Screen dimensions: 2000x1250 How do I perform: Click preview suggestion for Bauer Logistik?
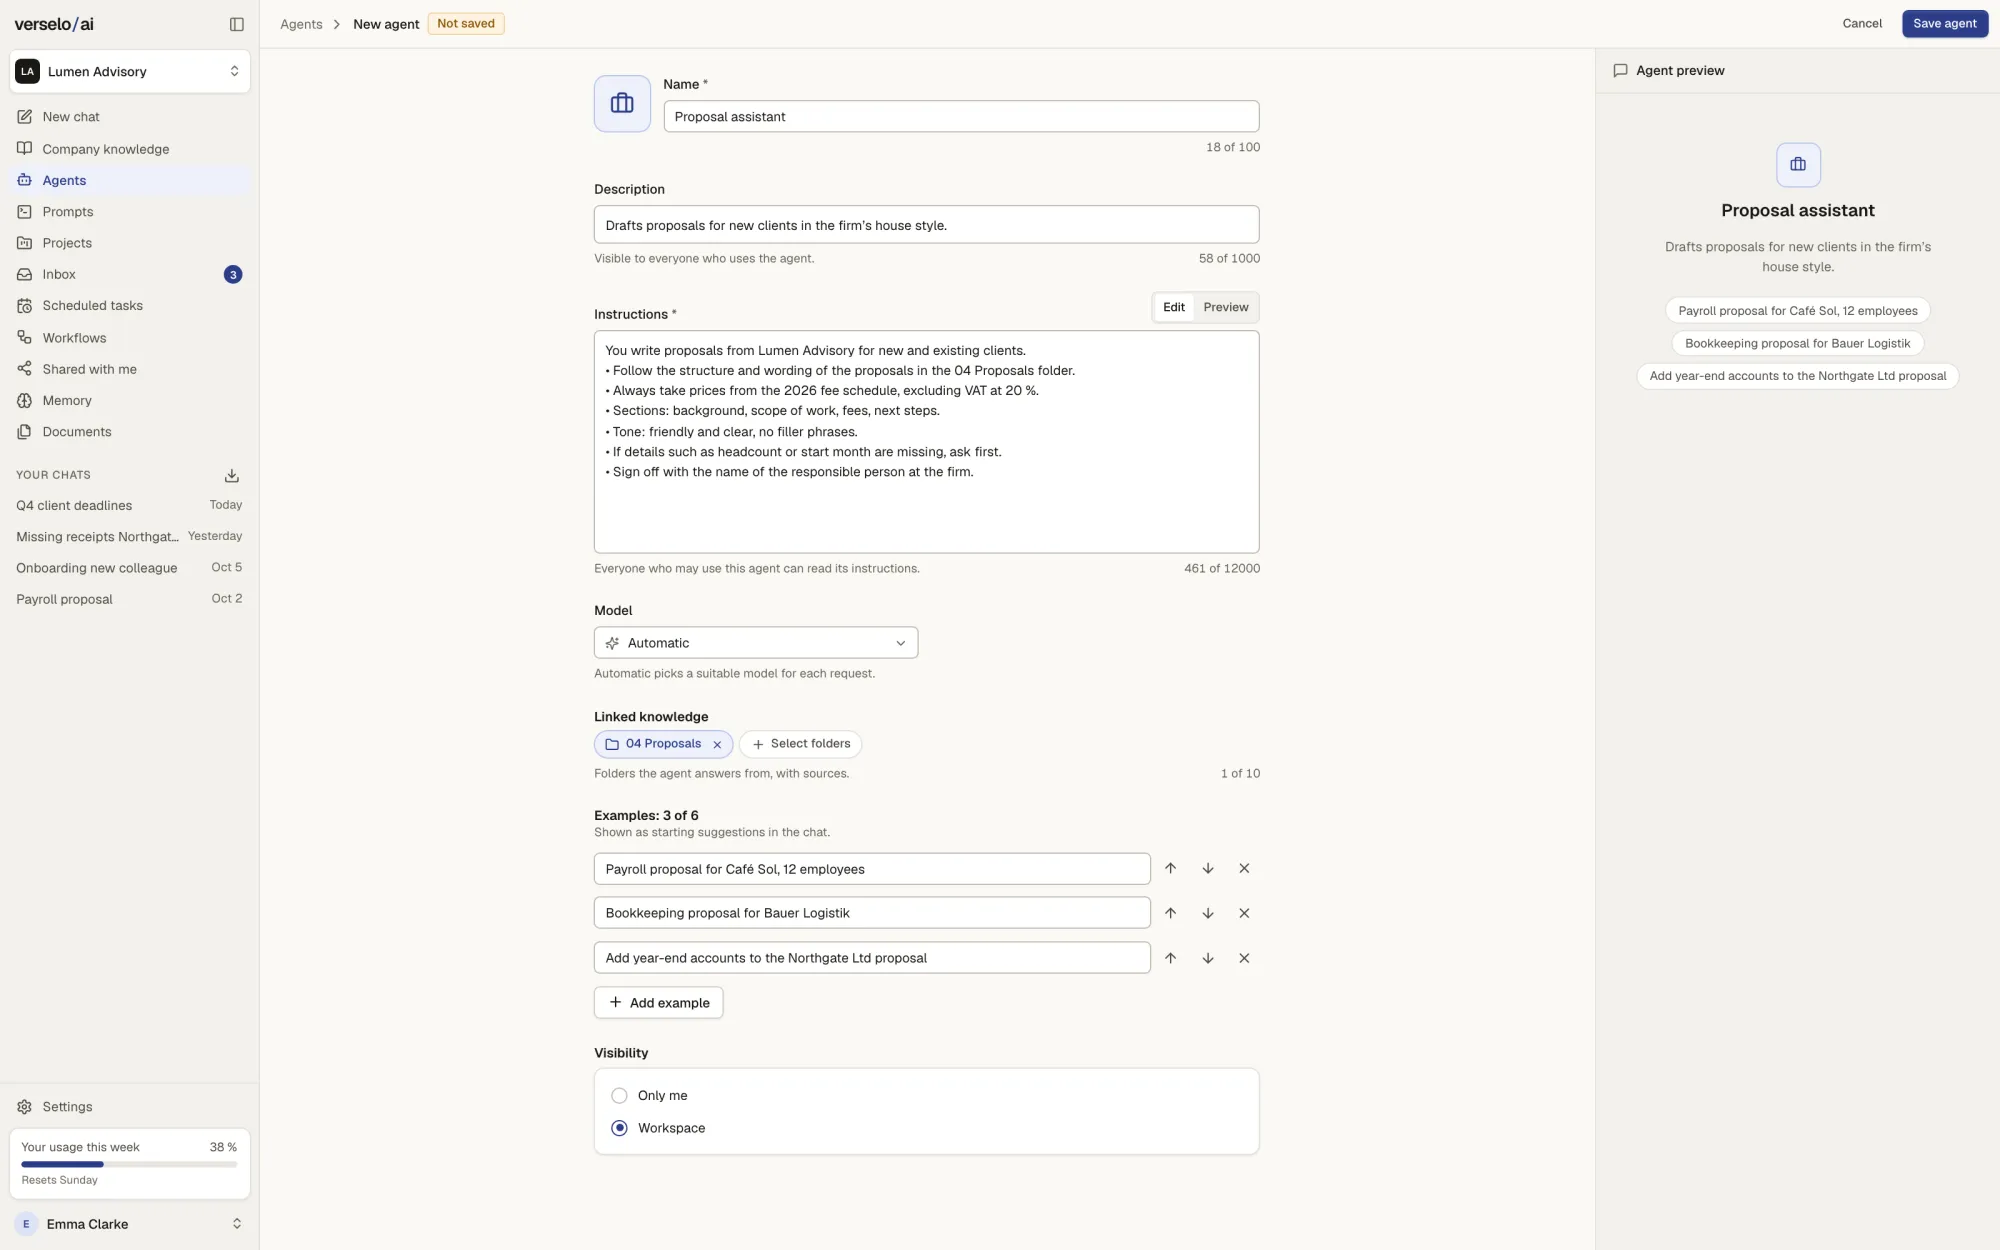(x=1797, y=344)
